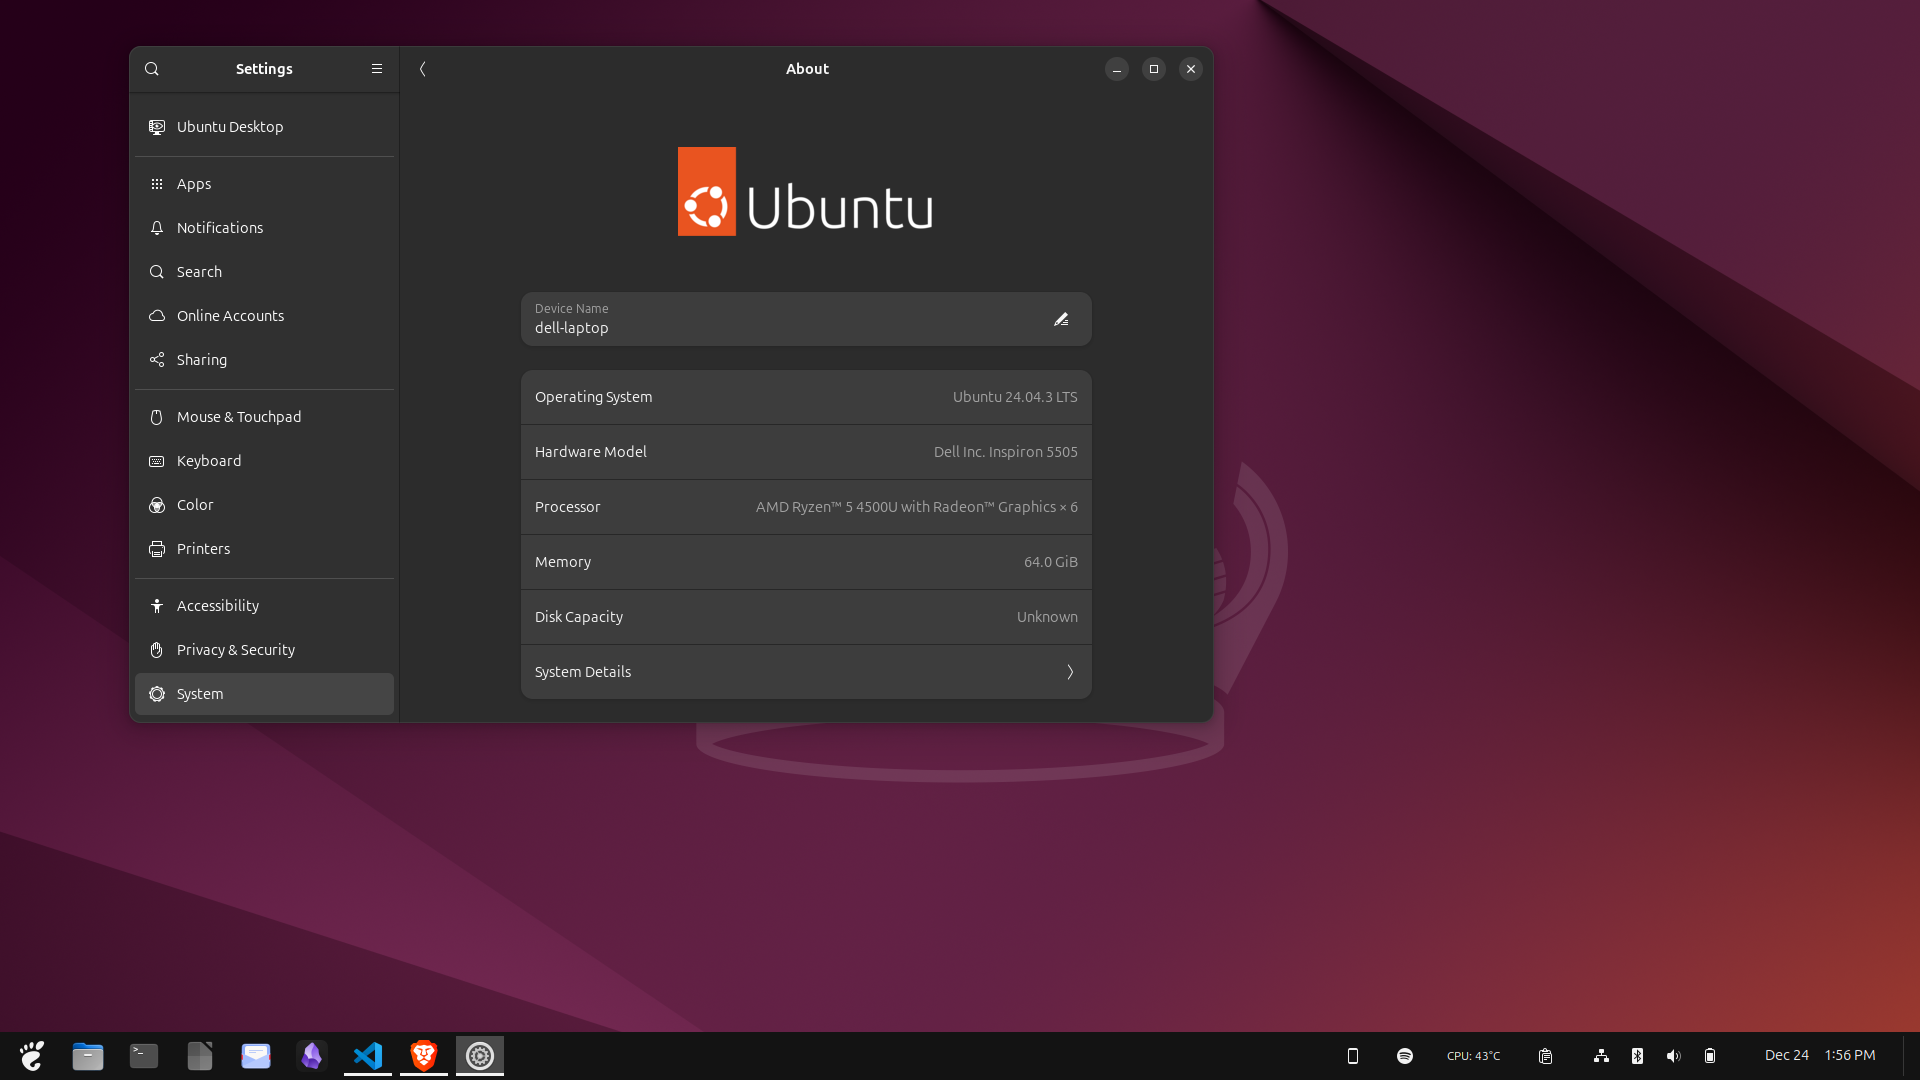Screen dimensions: 1920x1080
Task: Open the Bluetooth status icon
Action: pos(1637,1055)
